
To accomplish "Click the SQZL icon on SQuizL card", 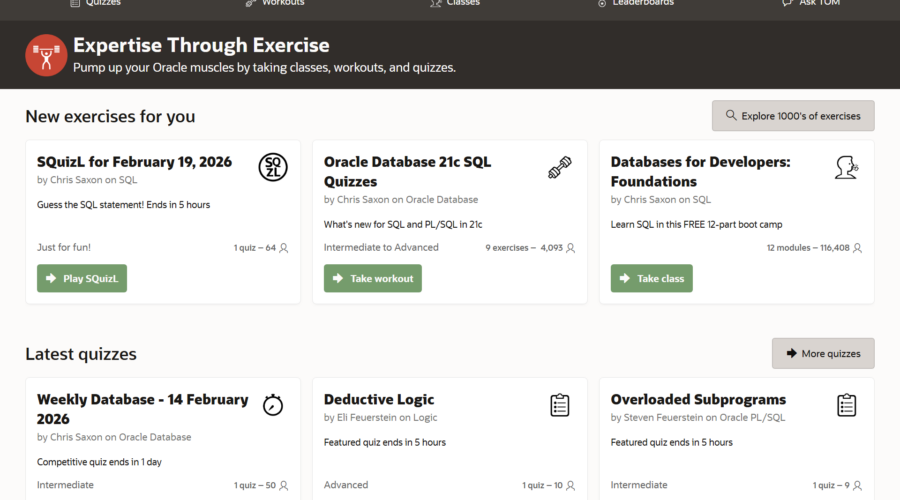I will coord(273,168).
